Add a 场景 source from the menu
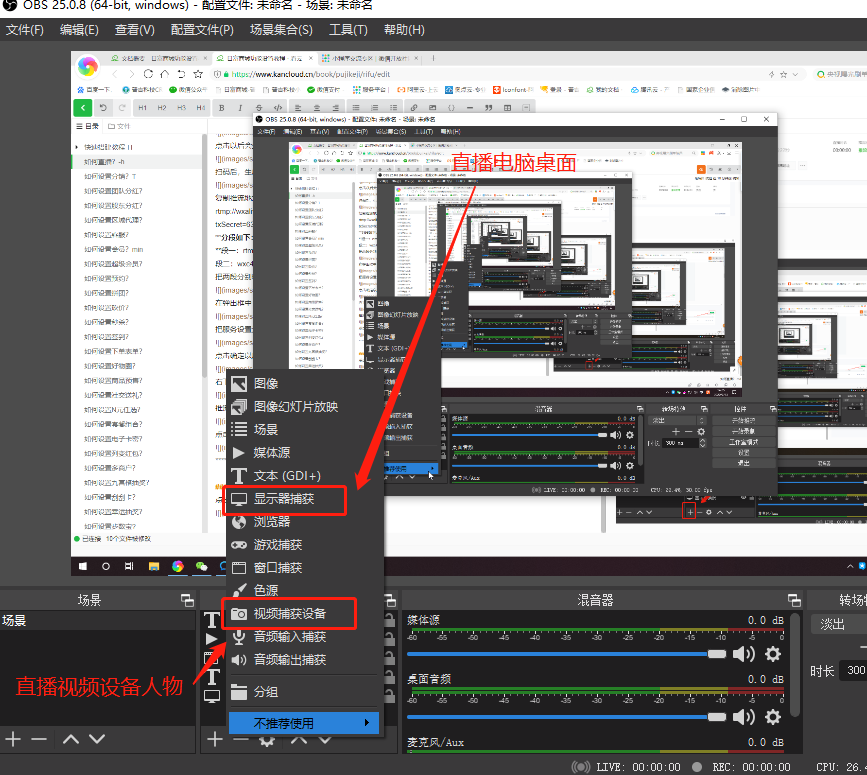This screenshot has height=775, width=867. pyautogui.click(x=305, y=430)
